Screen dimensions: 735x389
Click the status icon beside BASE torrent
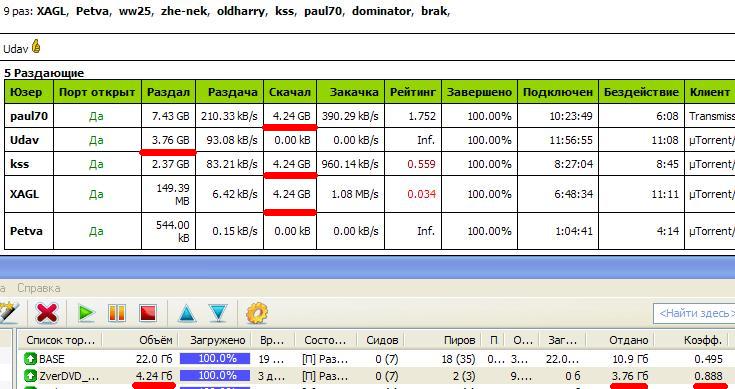[x=30, y=359]
